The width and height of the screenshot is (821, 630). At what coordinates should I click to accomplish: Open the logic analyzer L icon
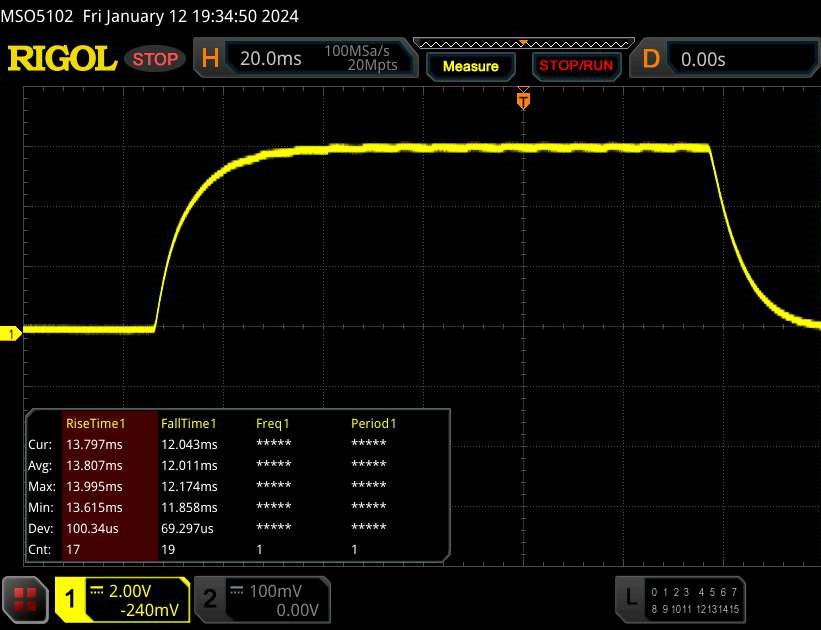click(x=631, y=598)
